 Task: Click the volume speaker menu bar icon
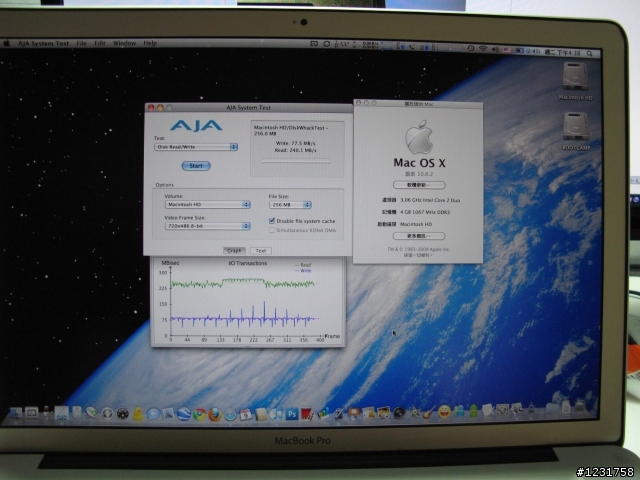click(495, 49)
